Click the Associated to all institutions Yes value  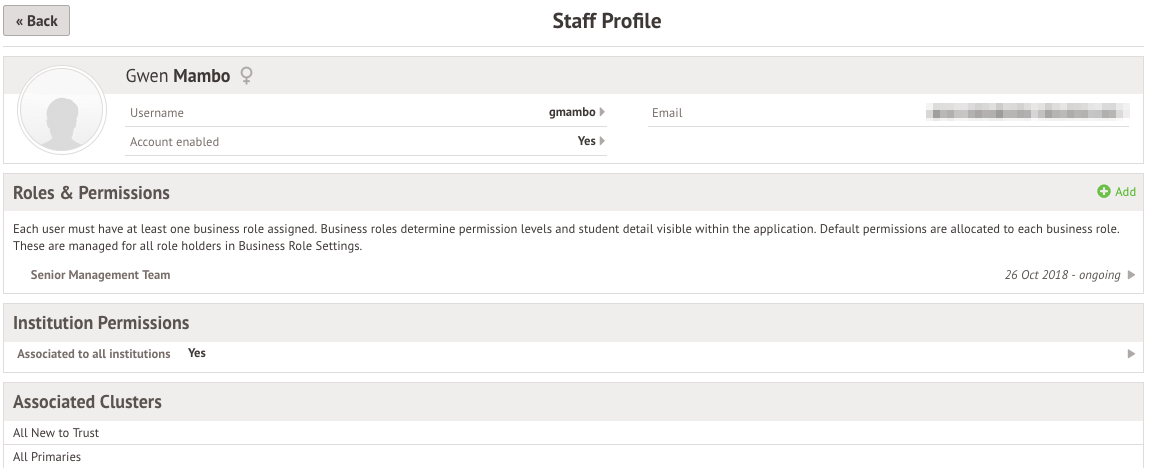(197, 353)
